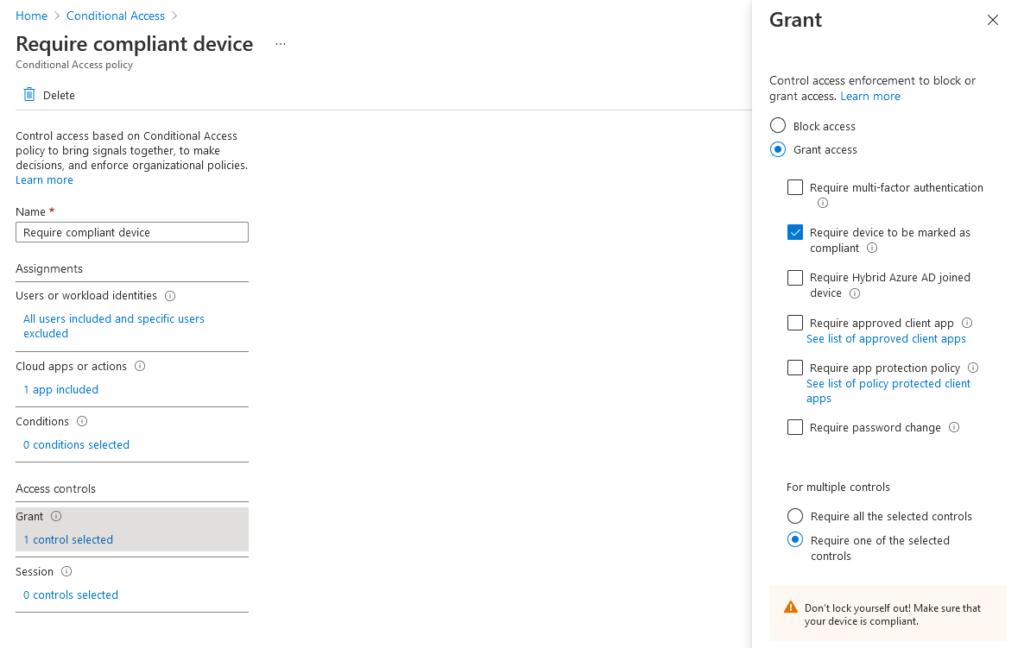Click info icon under Require multi-factor authentication

(823, 203)
